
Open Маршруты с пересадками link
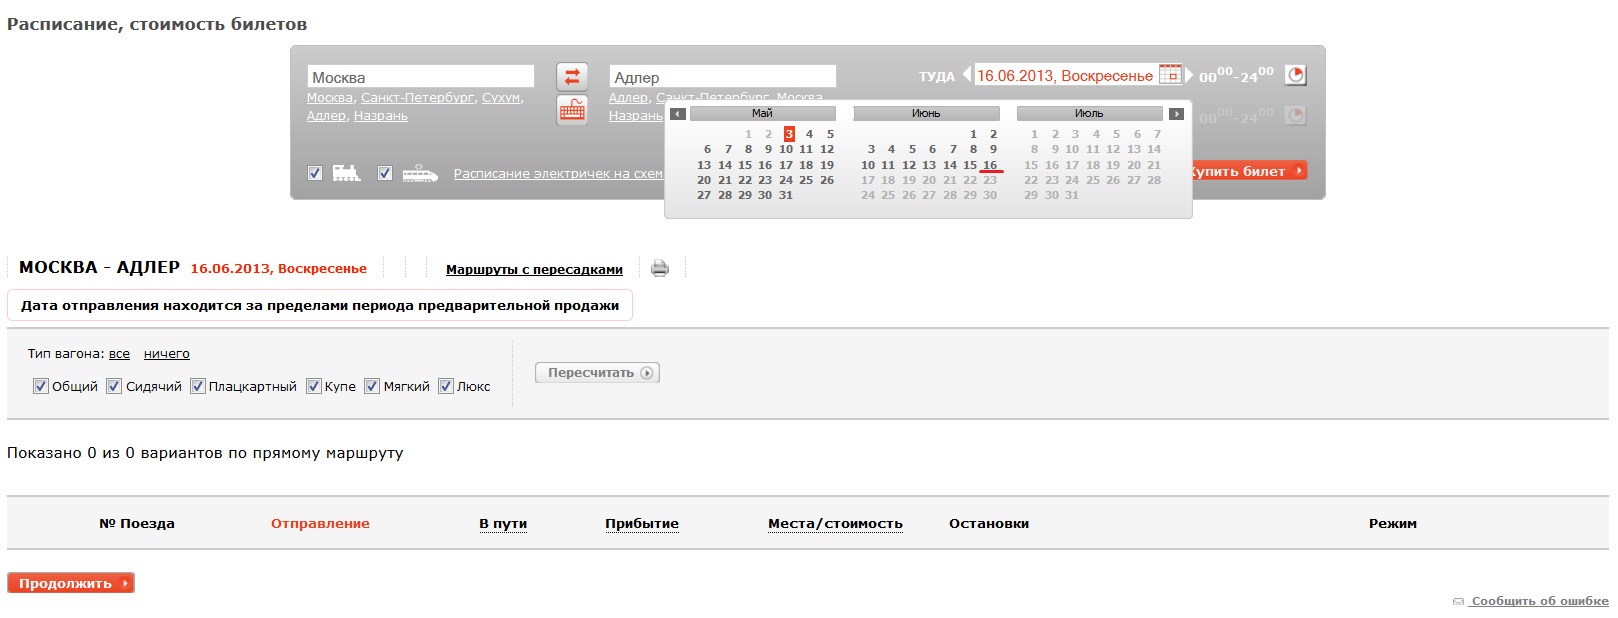pos(534,270)
